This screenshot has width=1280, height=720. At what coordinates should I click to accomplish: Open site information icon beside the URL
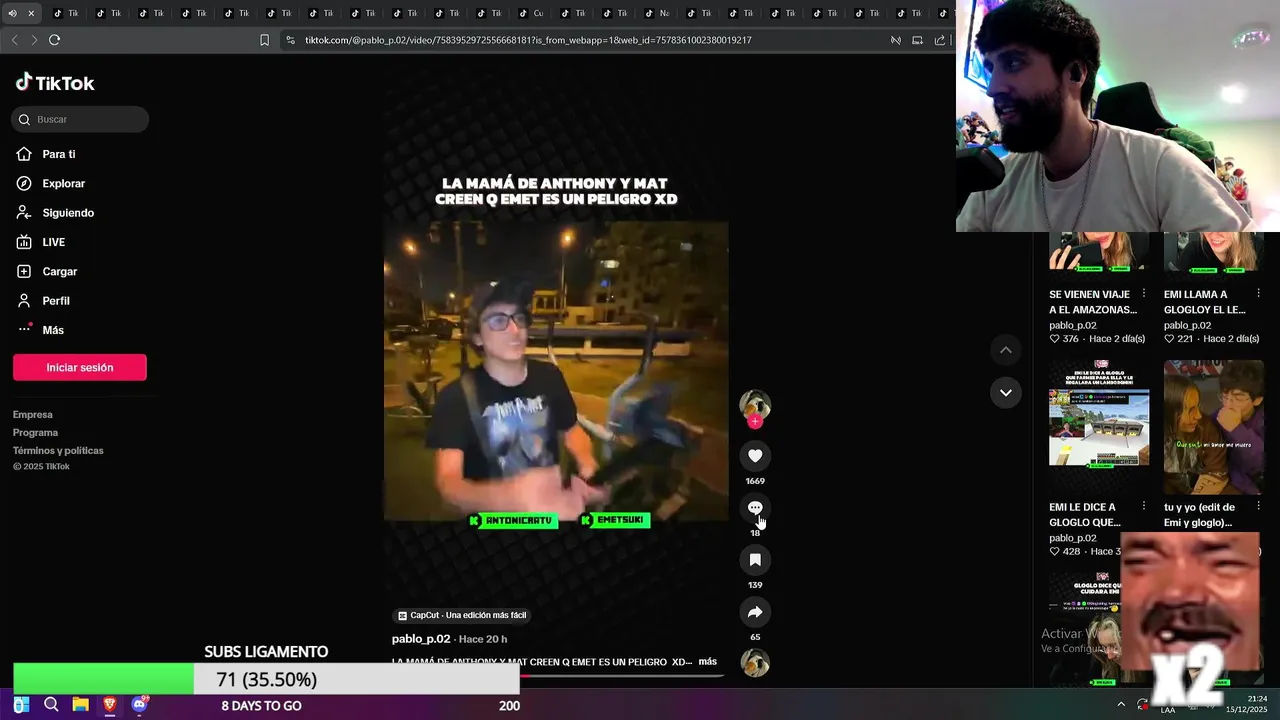(x=290, y=40)
